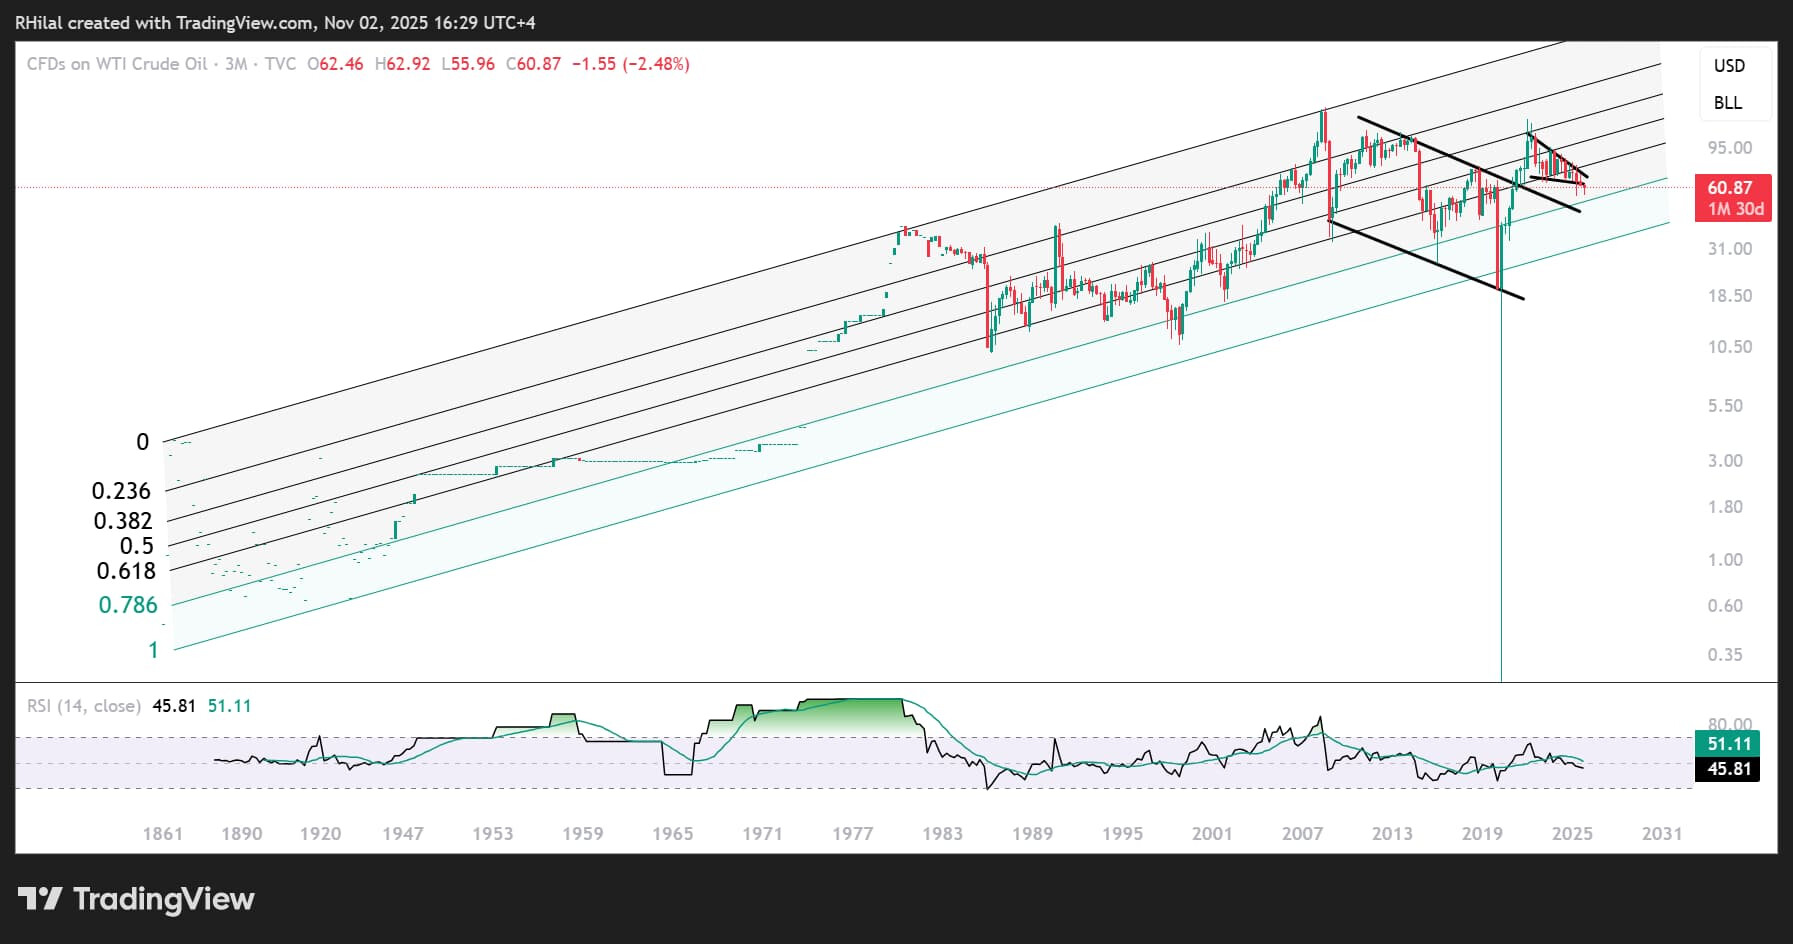Open the 3M interval label
1793x944 pixels.
(236, 64)
